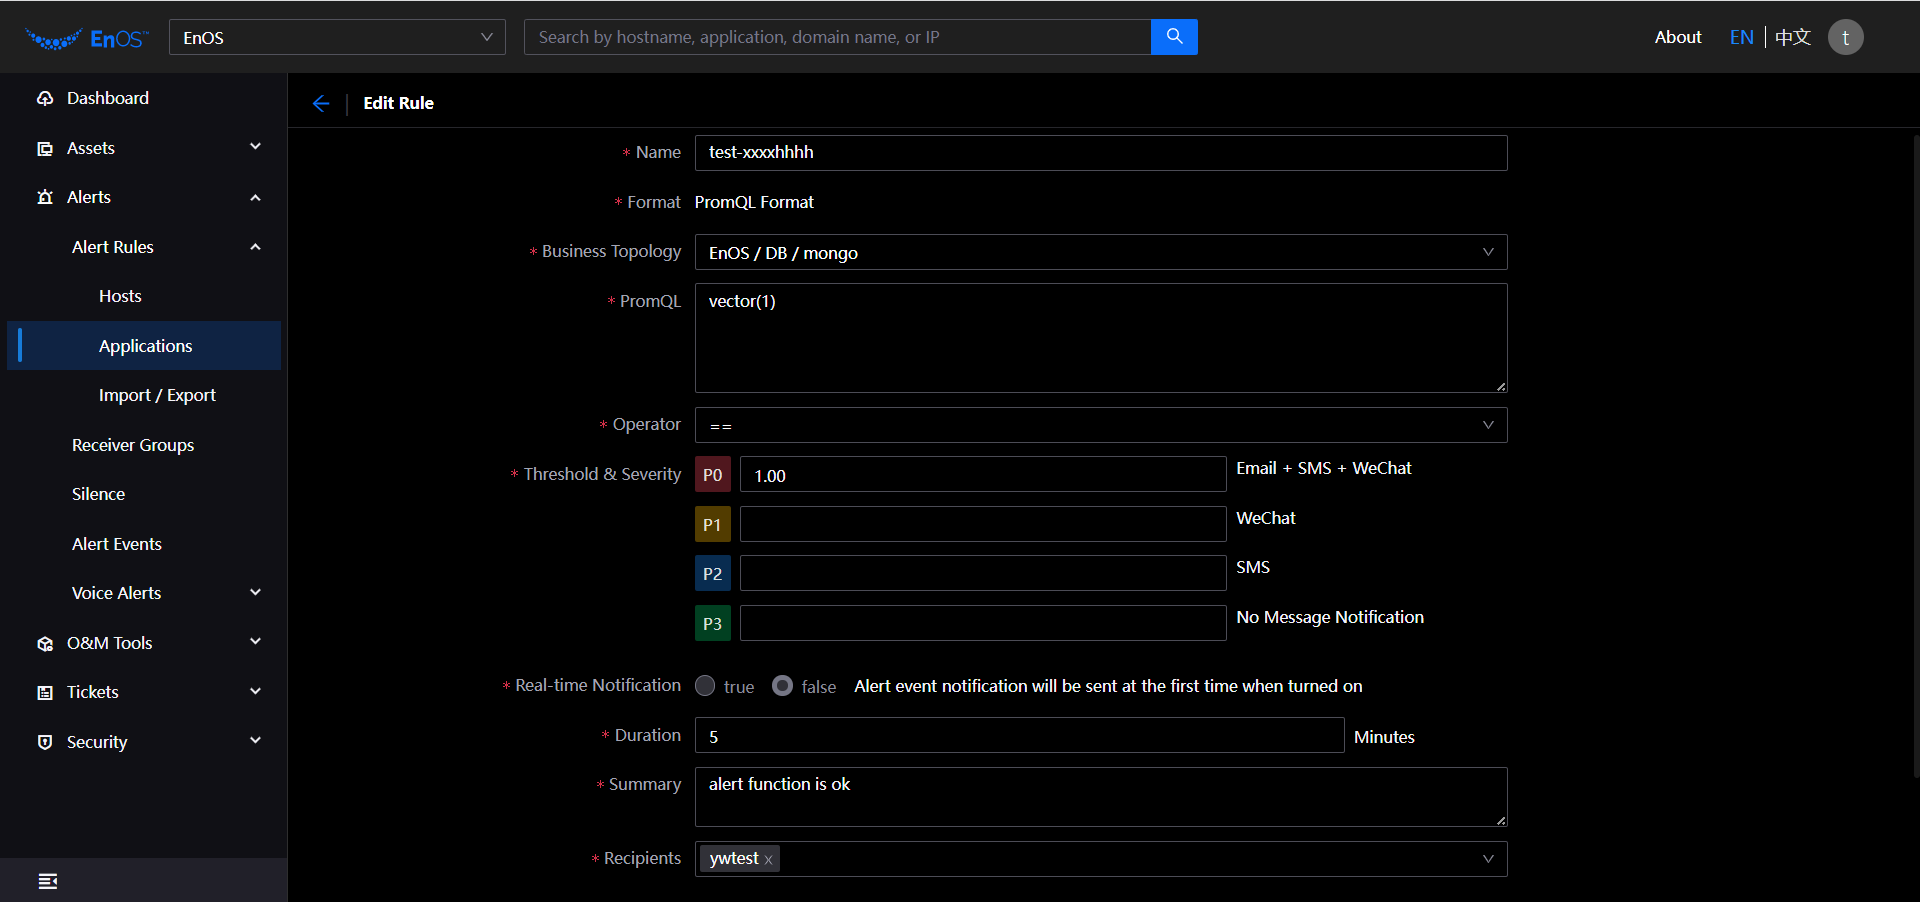Image resolution: width=1920 pixels, height=902 pixels.
Task: Open the Business Topology dropdown
Action: [1101, 252]
